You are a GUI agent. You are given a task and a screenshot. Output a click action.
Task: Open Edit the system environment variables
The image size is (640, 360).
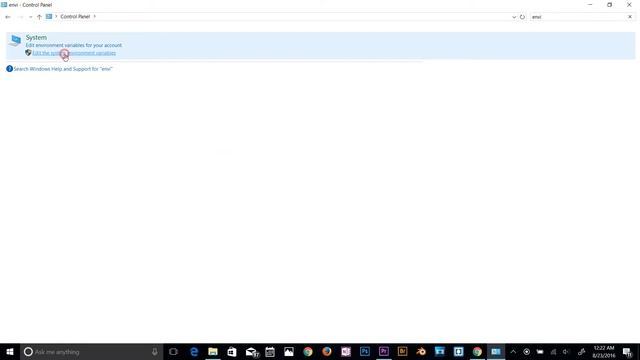click(74, 53)
